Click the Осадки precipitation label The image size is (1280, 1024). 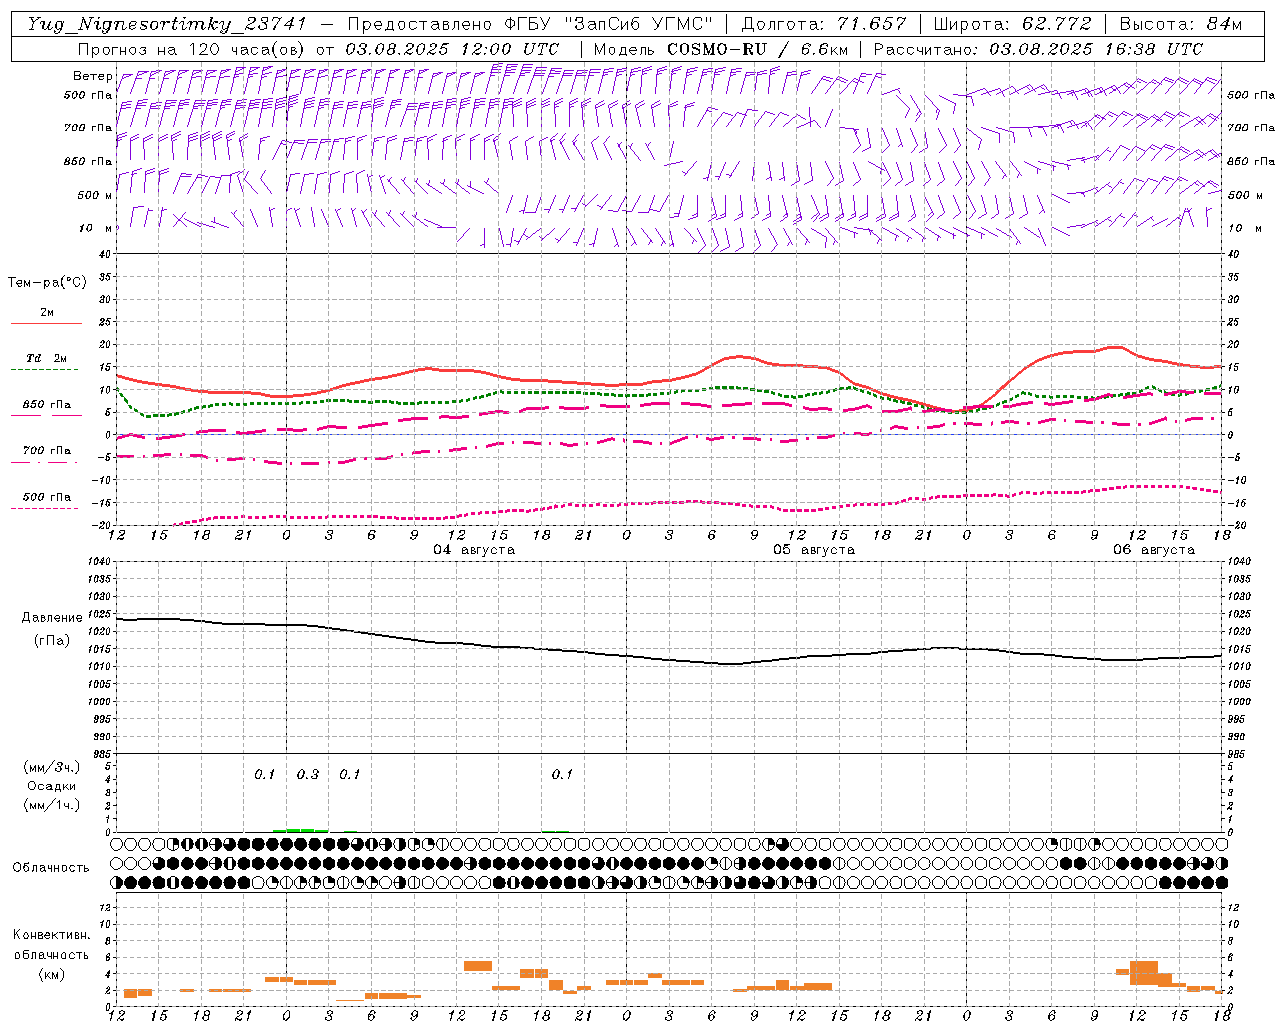[52, 786]
